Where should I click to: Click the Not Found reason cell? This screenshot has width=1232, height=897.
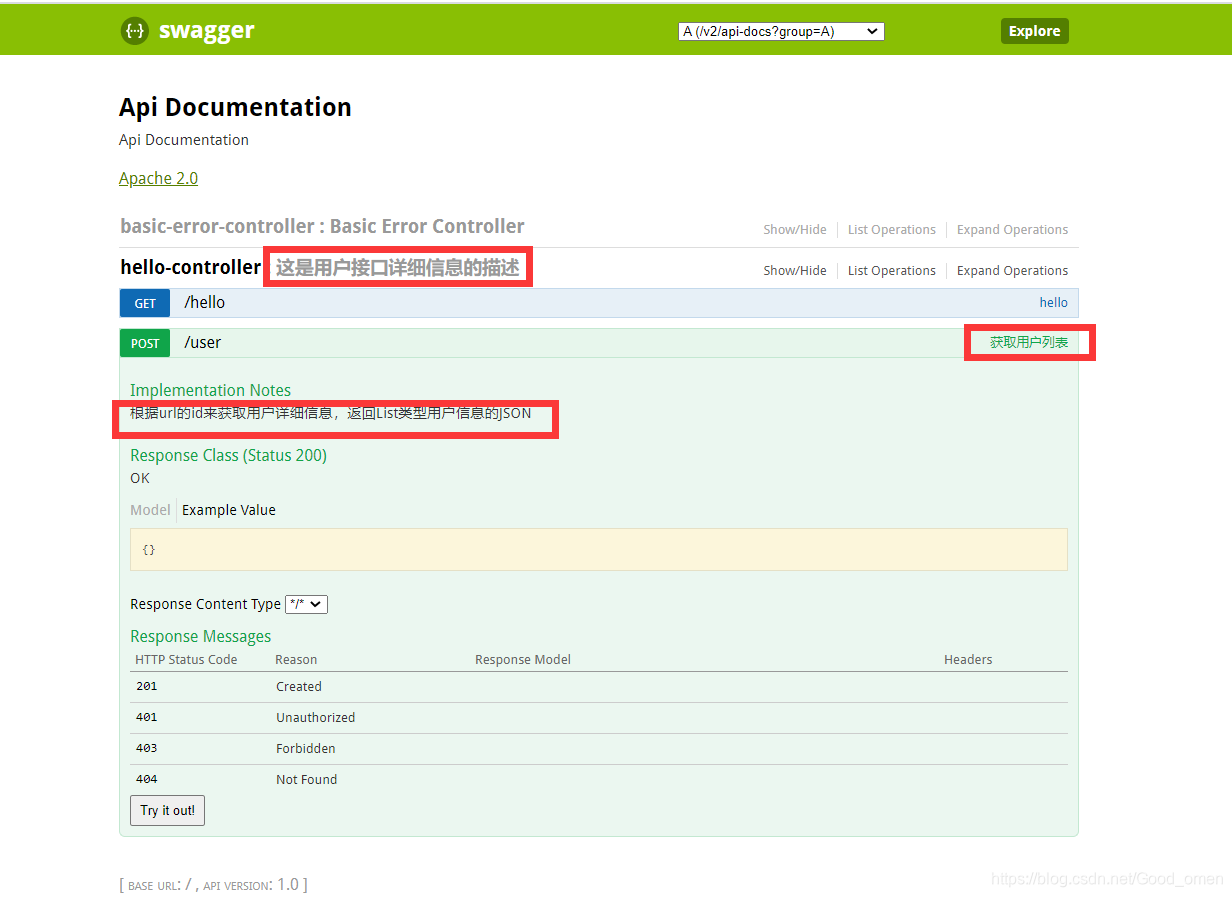coord(307,779)
